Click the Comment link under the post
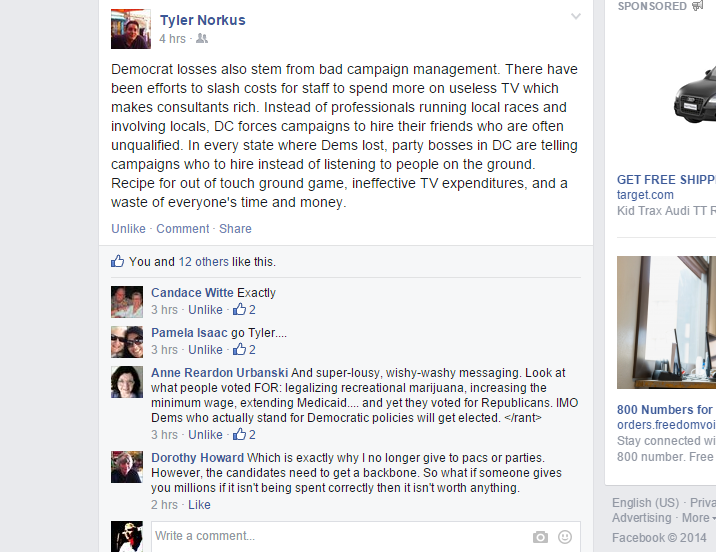 tap(183, 228)
